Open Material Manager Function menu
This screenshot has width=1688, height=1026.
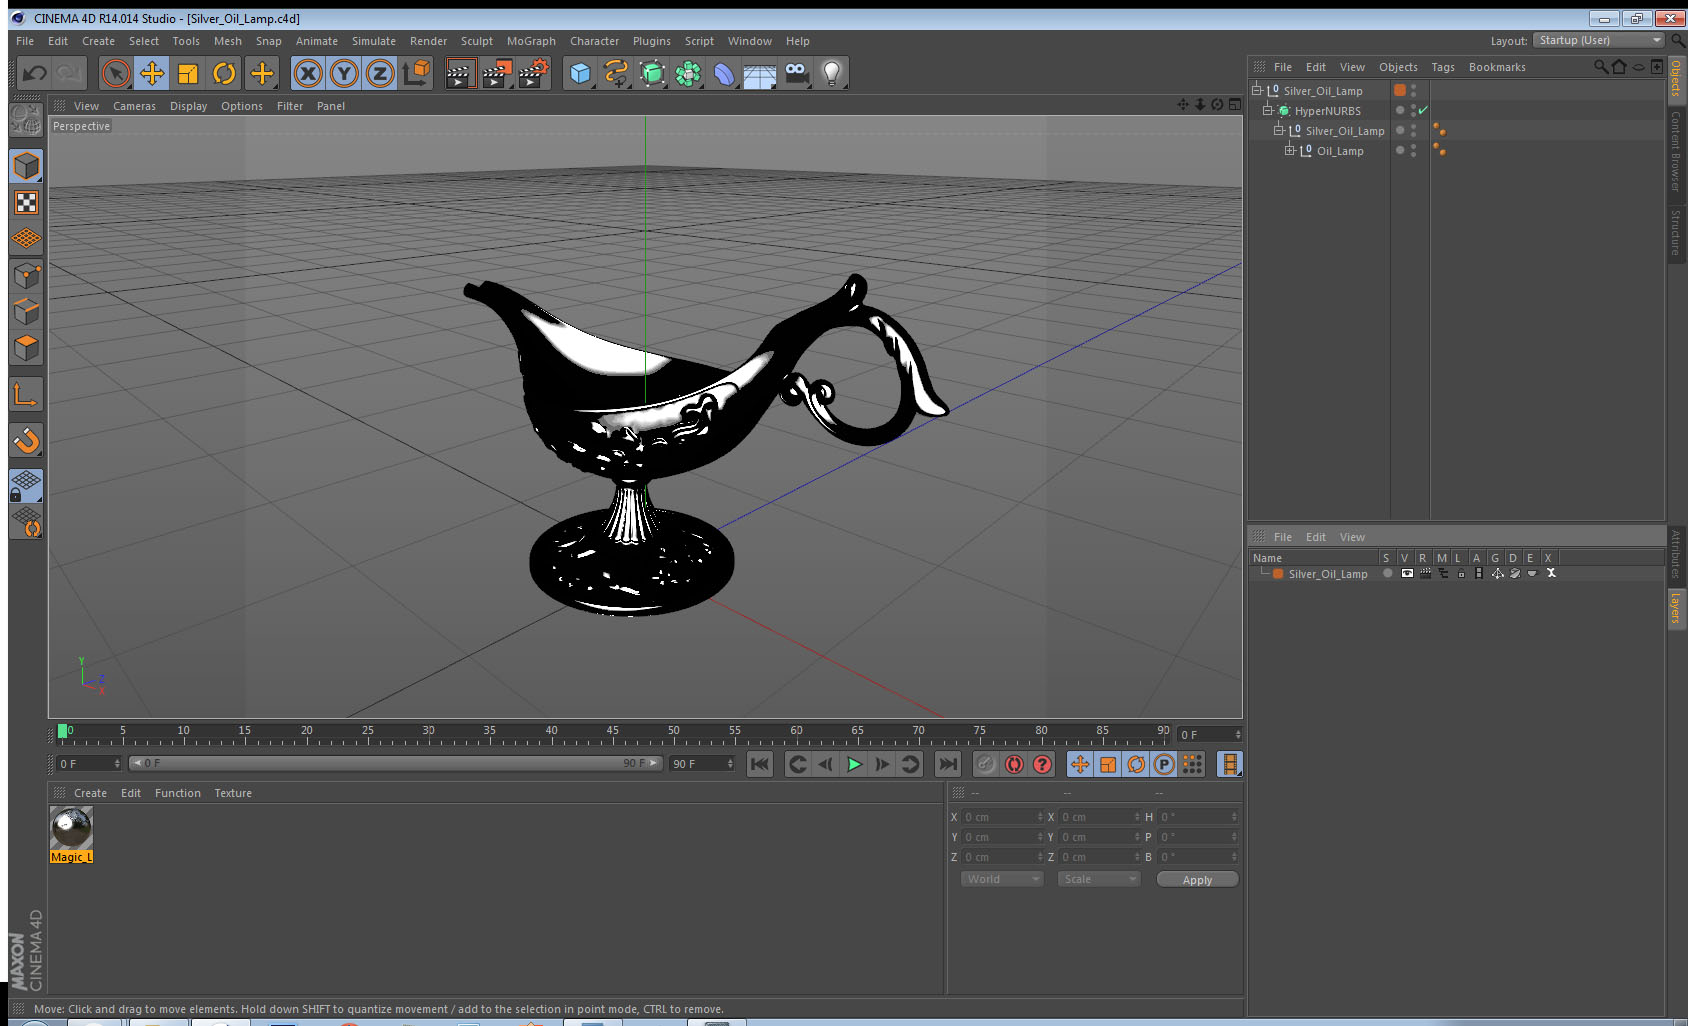pyautogui.click(x=178, y=793)
